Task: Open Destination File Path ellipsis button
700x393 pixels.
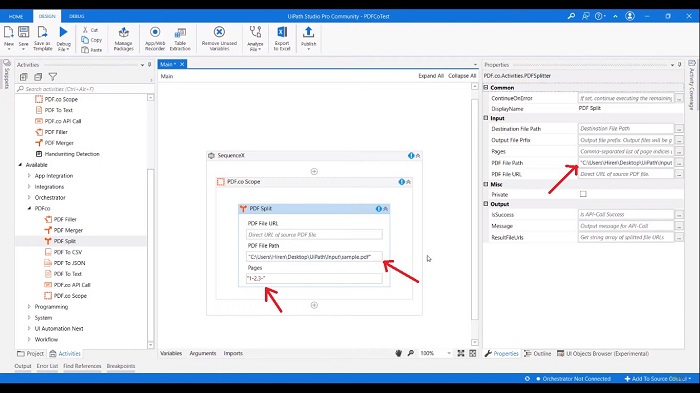Action: (x=679, y=129)
